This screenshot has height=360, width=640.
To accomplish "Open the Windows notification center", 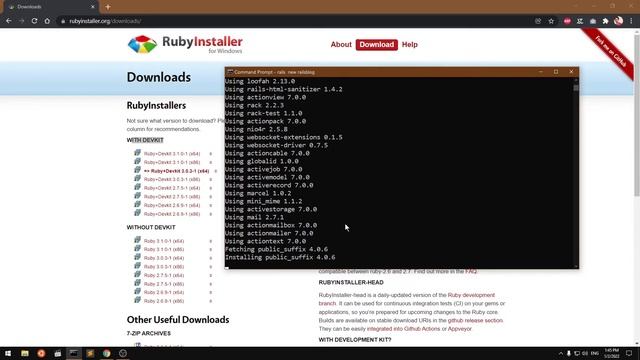I will (629, 353).
